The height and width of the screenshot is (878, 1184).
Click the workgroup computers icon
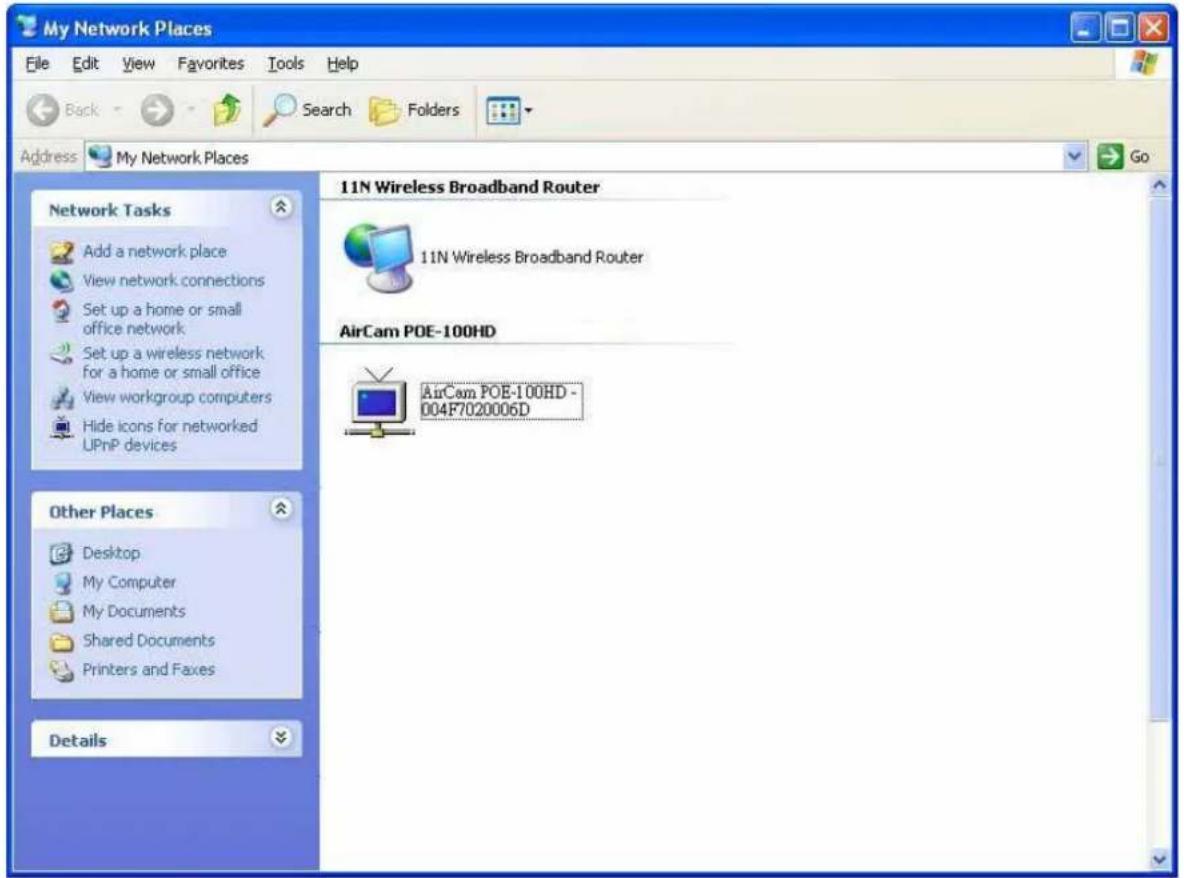pyautogui.click(x=62, y=397)
